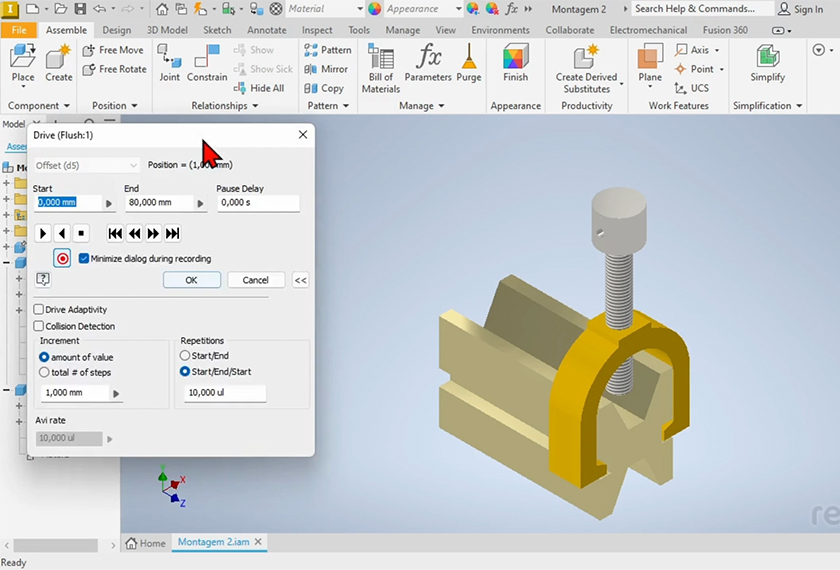Click the Pause Delay input field

click(258, 203)
